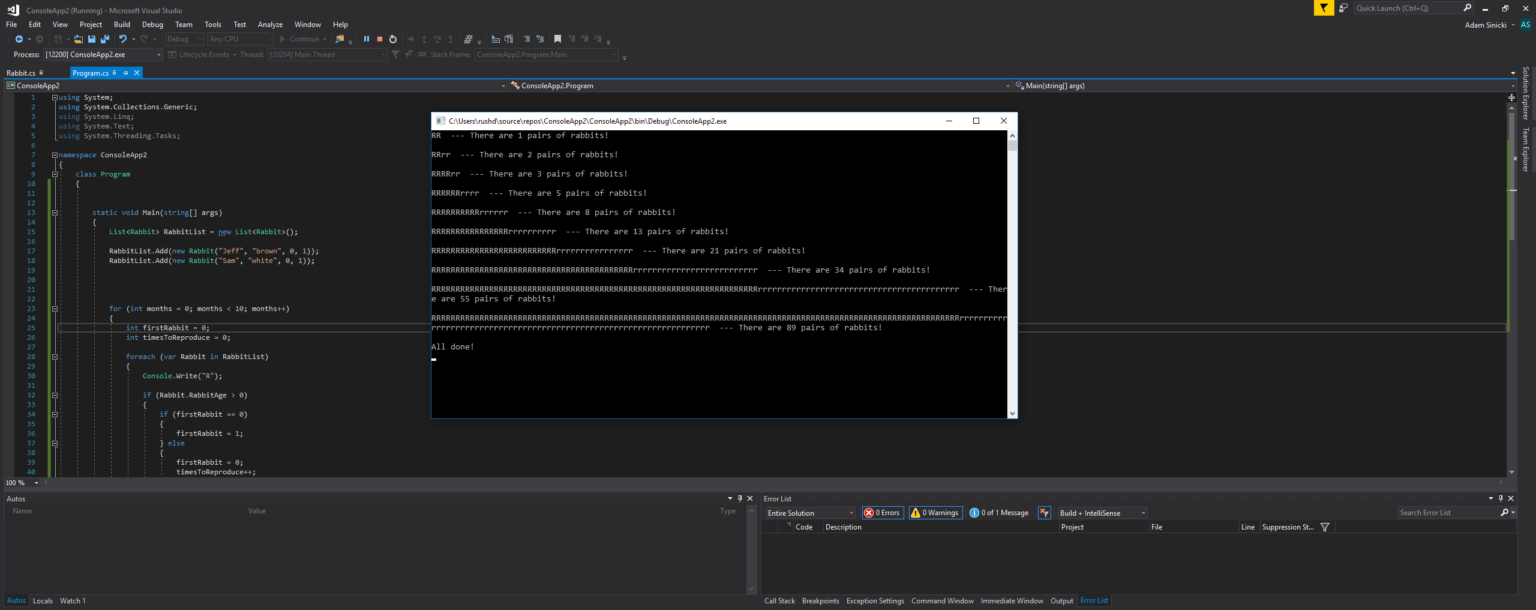Image resolution: width=1536 pixels, height=610 pixels.
Task: Click the feedback flag notification icon
Action: point(1324,8)
